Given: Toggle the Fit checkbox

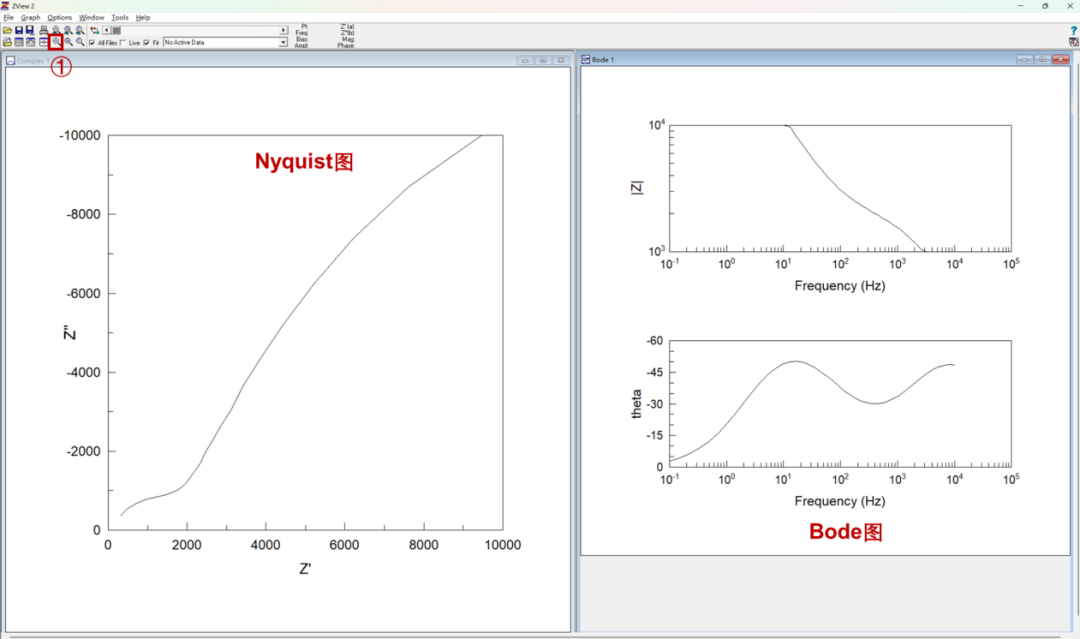Looking at the screenshot, I should 147,43.
